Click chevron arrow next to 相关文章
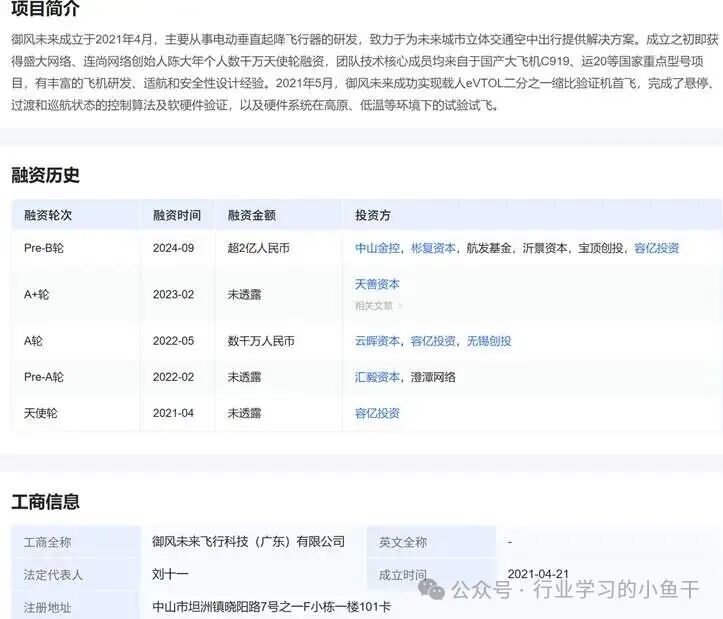Image resolution: width=723 pixels, height=619 pixels. pyautogui.click(x=400, y=306)
